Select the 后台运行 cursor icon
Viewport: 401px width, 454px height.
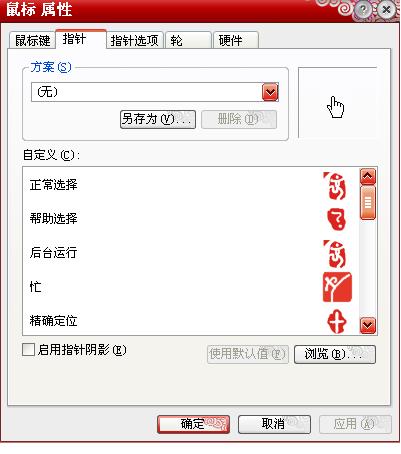[x=335, y=254]
